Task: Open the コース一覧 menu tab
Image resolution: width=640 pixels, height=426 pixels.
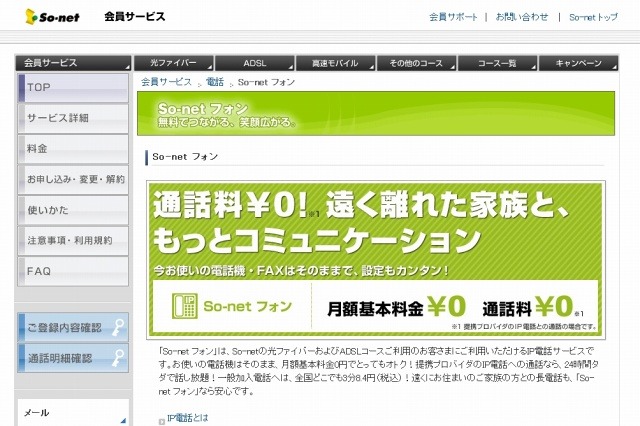Action: tap(498, 63)
